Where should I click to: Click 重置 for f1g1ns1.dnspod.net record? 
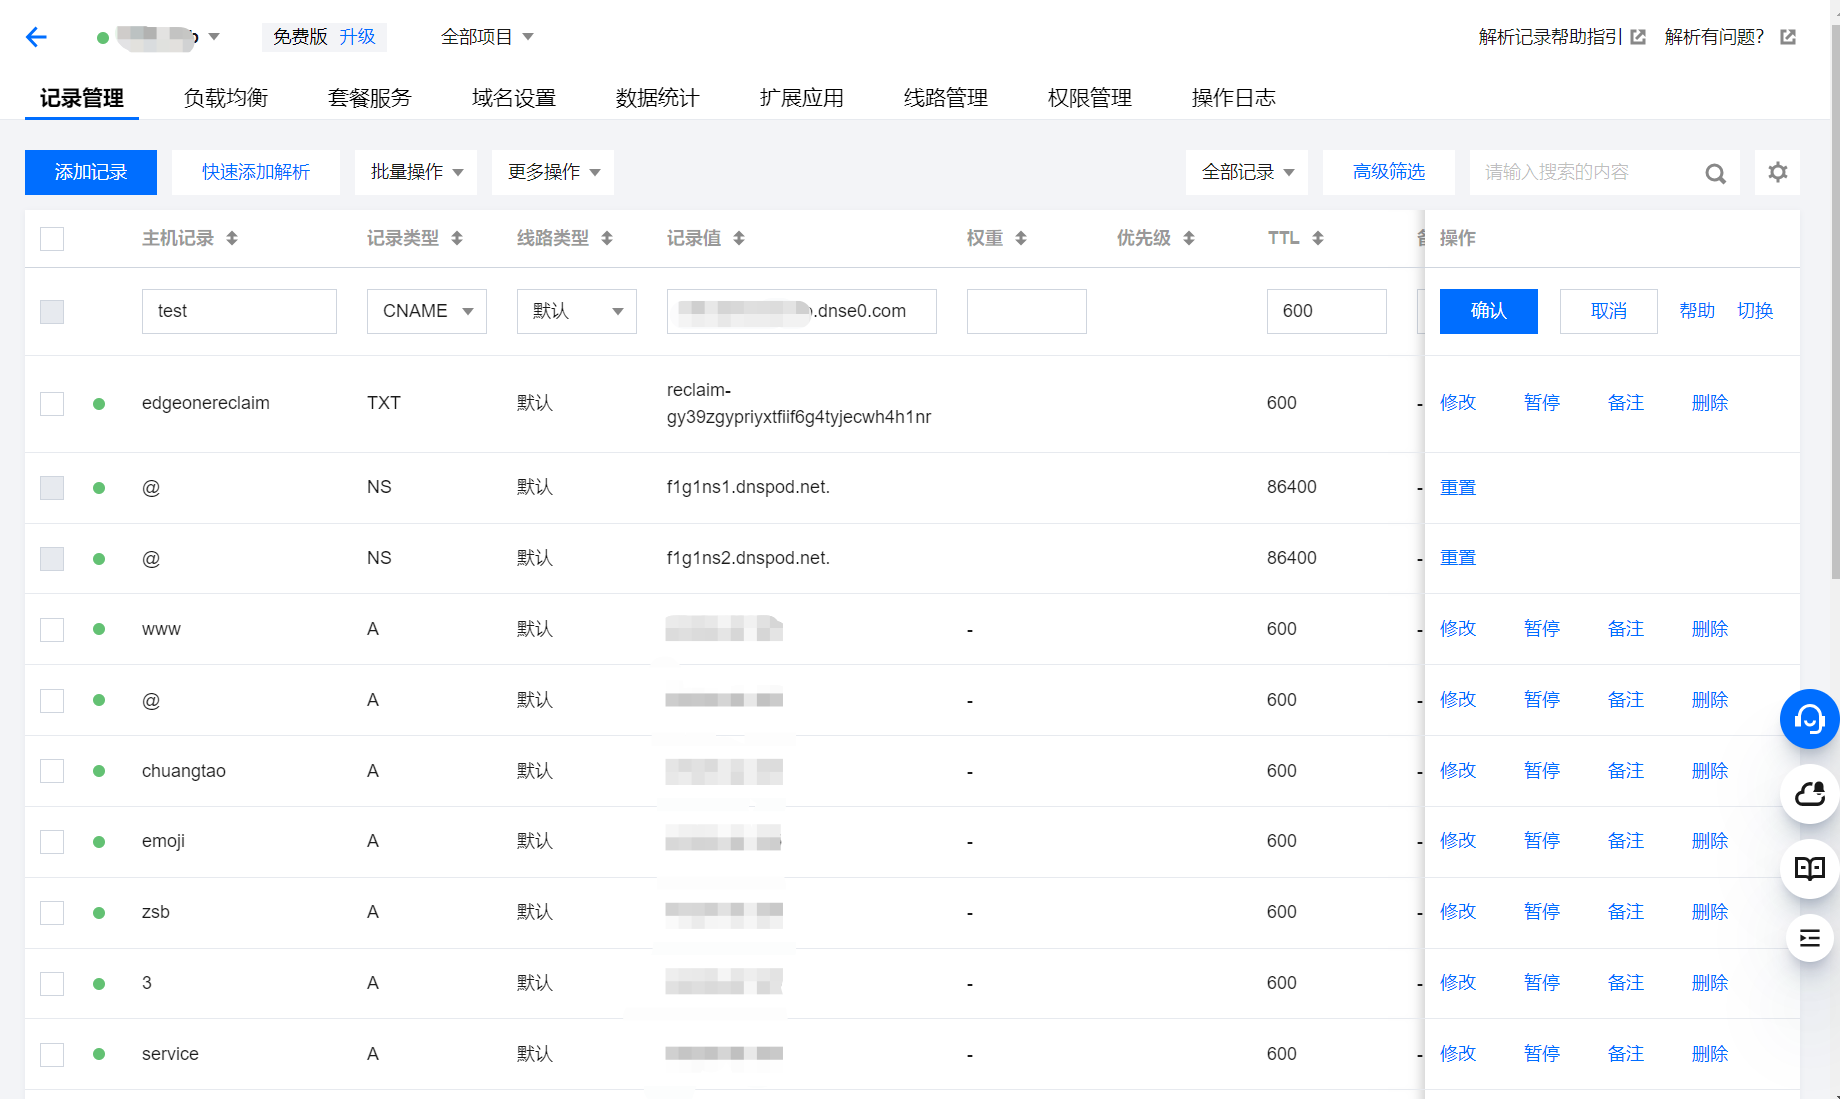point(1458,488)
